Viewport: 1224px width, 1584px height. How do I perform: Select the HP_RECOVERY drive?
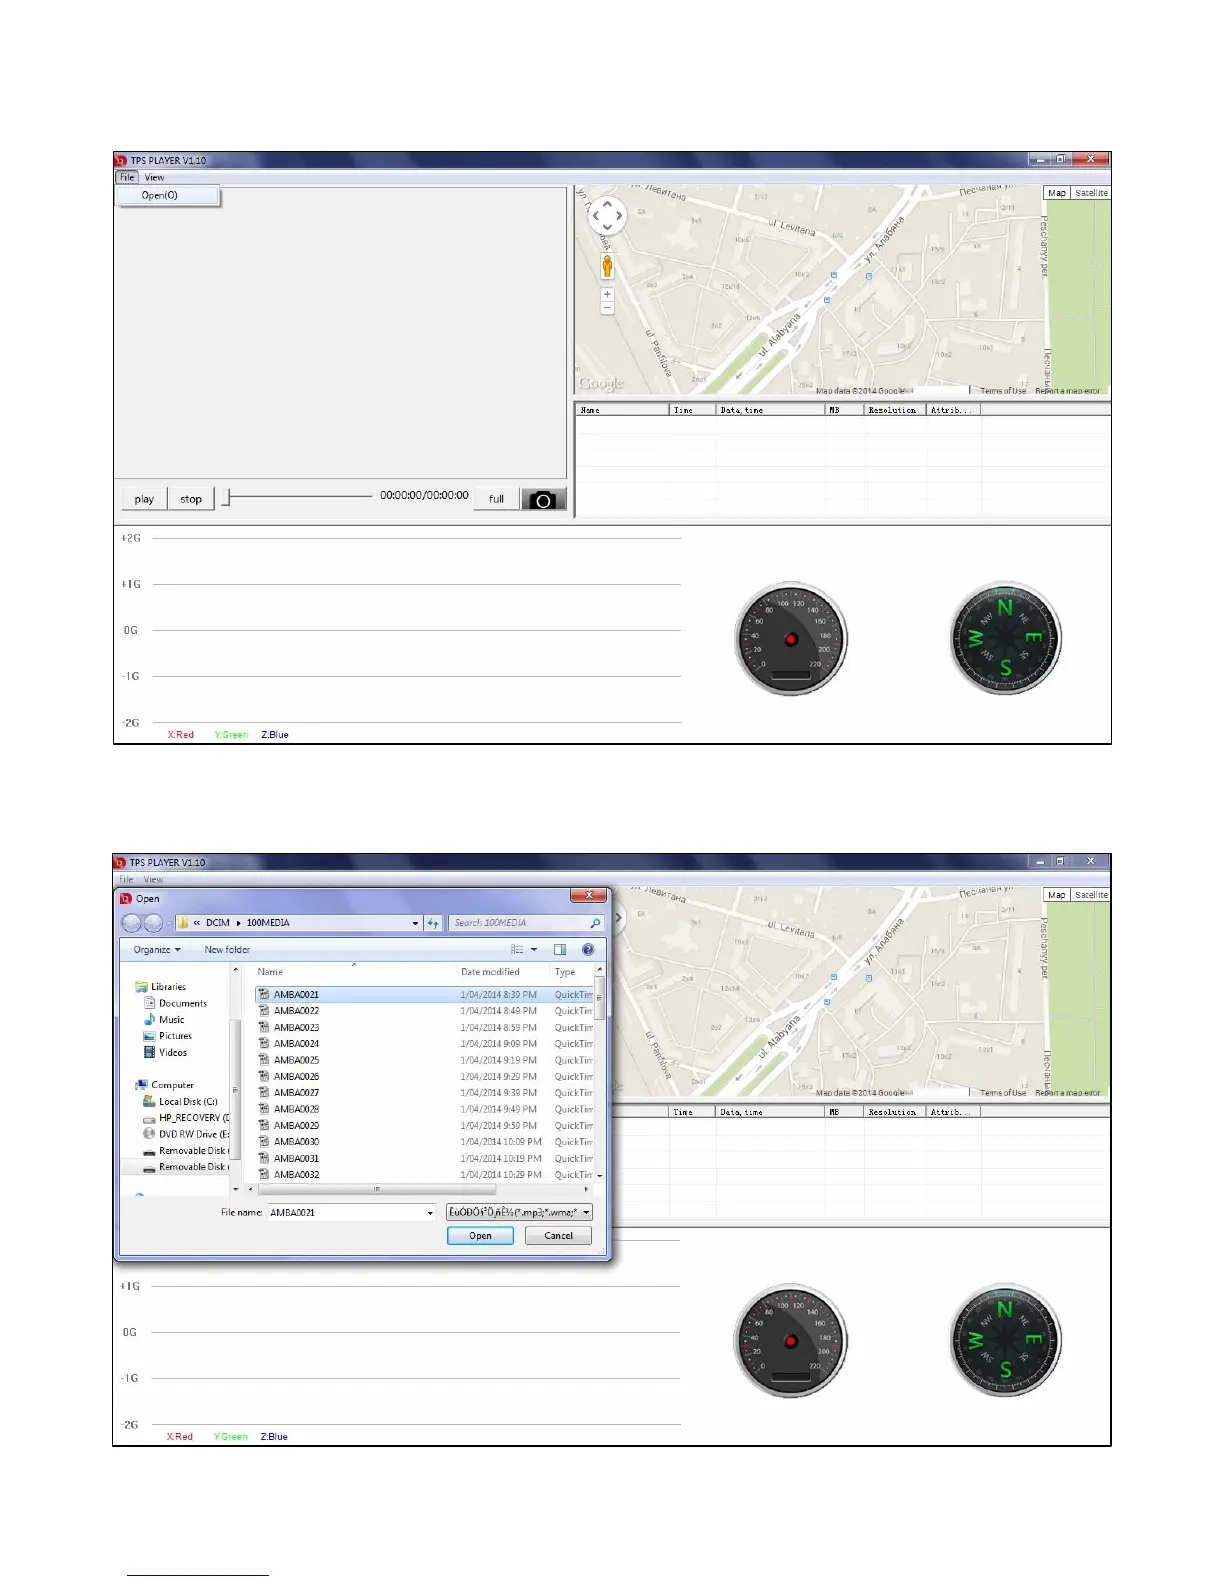pyautogui.click(x=186, y=1118)
